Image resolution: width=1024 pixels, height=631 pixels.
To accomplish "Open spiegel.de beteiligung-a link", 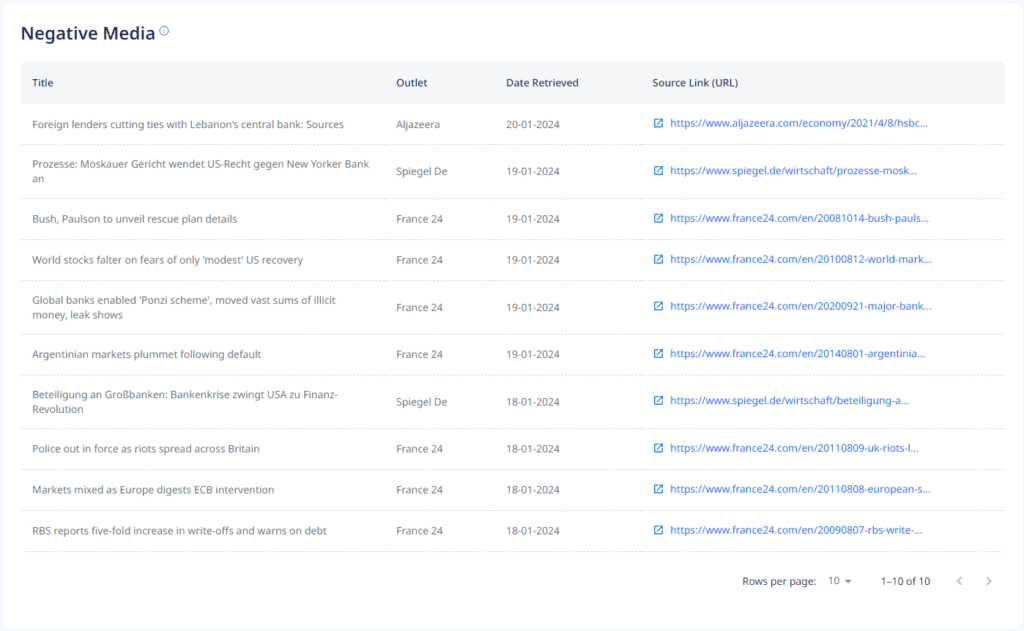I will pyautogui.click(x=790, y=400).
